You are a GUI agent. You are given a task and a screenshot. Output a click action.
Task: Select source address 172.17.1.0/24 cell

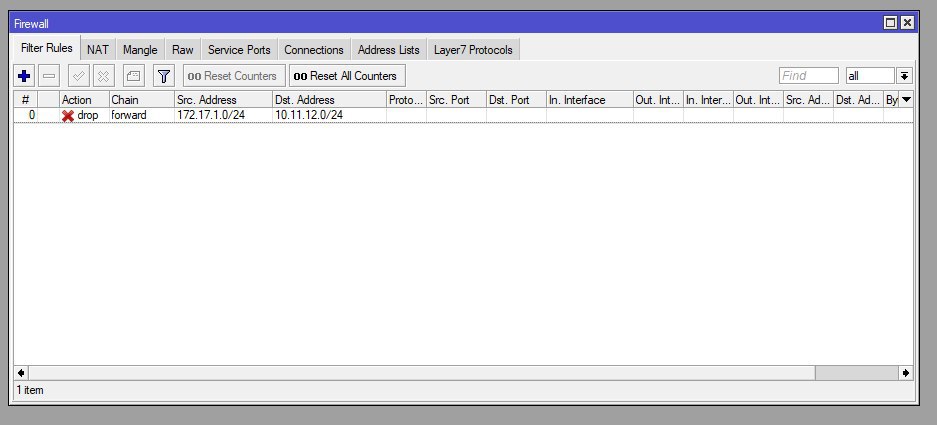[223, 115]
